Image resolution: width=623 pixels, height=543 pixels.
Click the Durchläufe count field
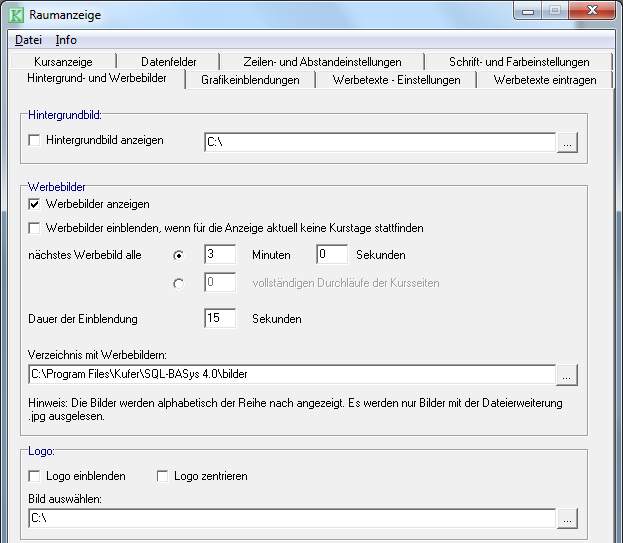[220, 282]
